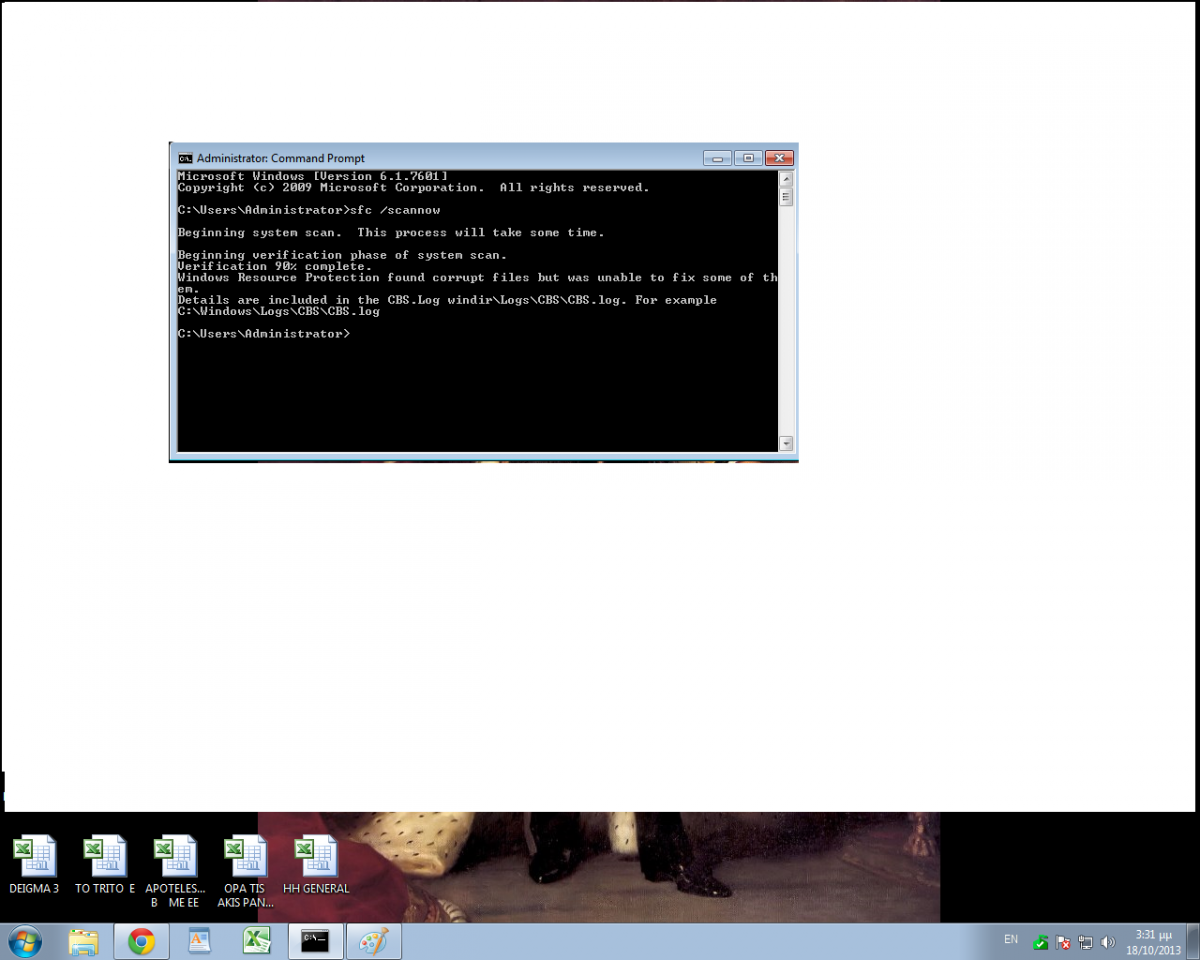The image size is (1200, 960).
Task: Launch Google Chrome from the taskbar
Action: coord(141,941)
